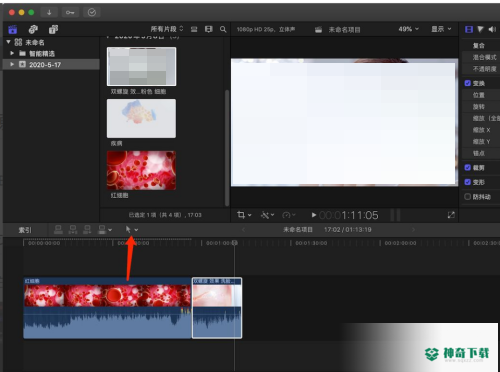Click the 未命名项目 project name in viewer
Image resolution: width=500 pixels, height=372 pixels.
pyautogui.click(x=344, y=30)
